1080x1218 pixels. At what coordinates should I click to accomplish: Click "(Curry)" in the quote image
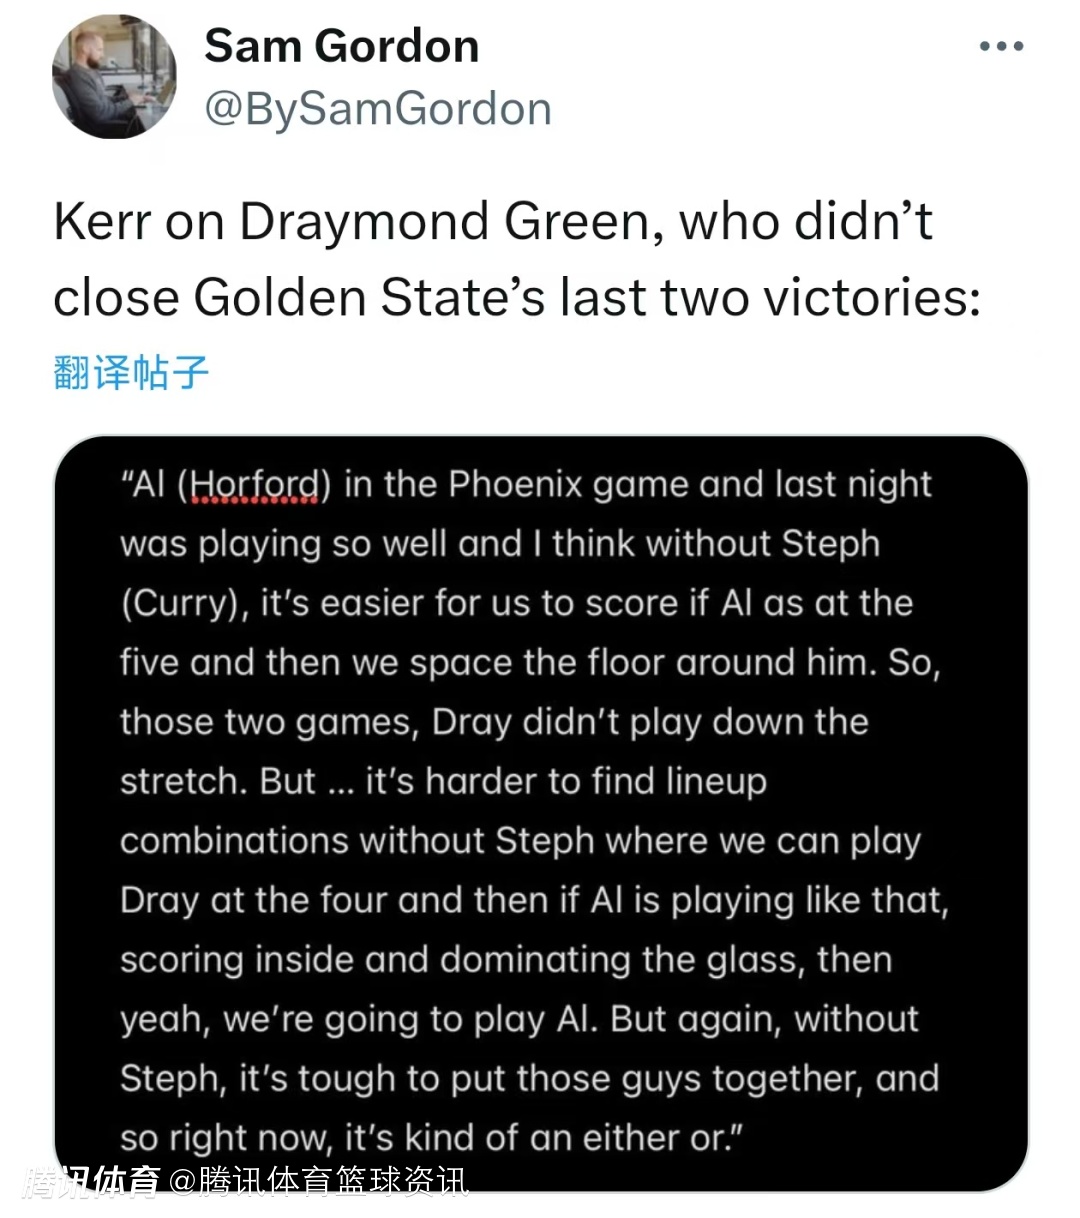[184, 604]
